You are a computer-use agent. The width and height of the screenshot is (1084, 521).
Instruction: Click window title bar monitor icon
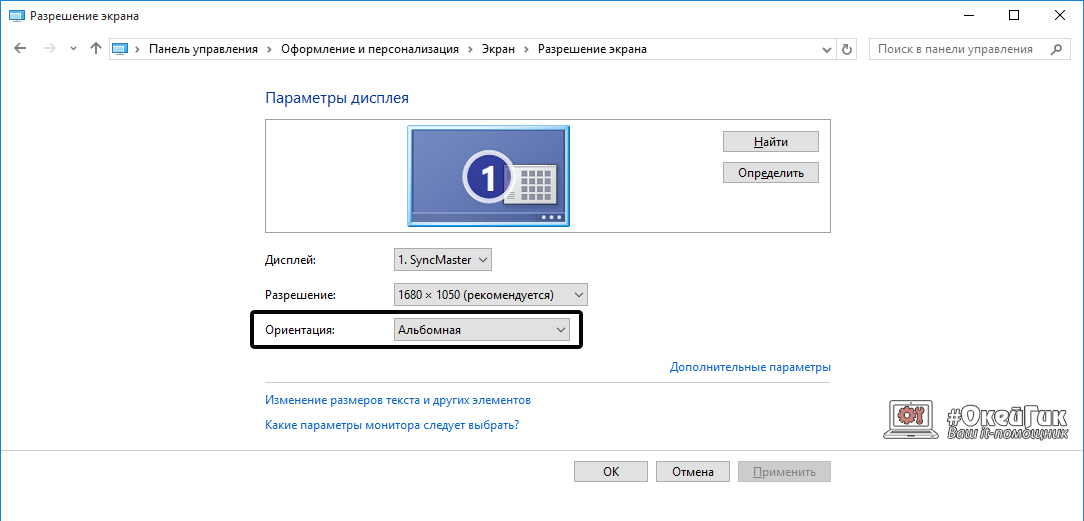15,15
